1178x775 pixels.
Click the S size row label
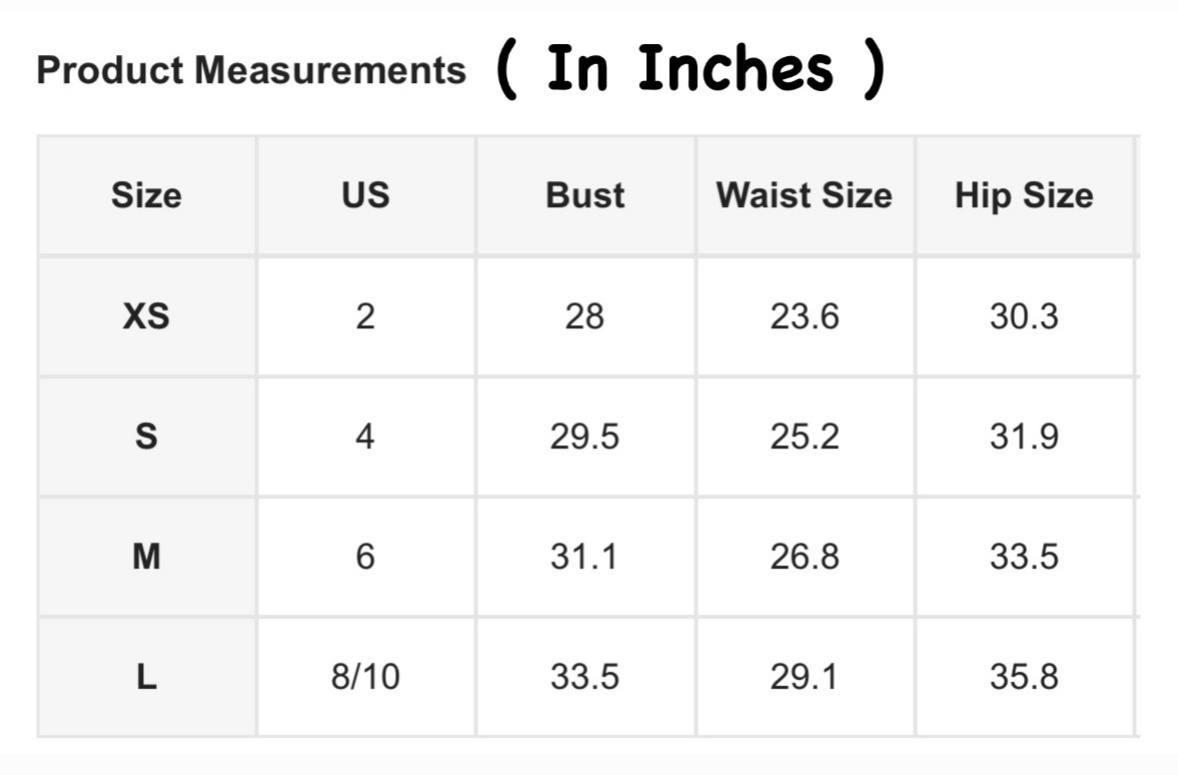tap(146, 436)
